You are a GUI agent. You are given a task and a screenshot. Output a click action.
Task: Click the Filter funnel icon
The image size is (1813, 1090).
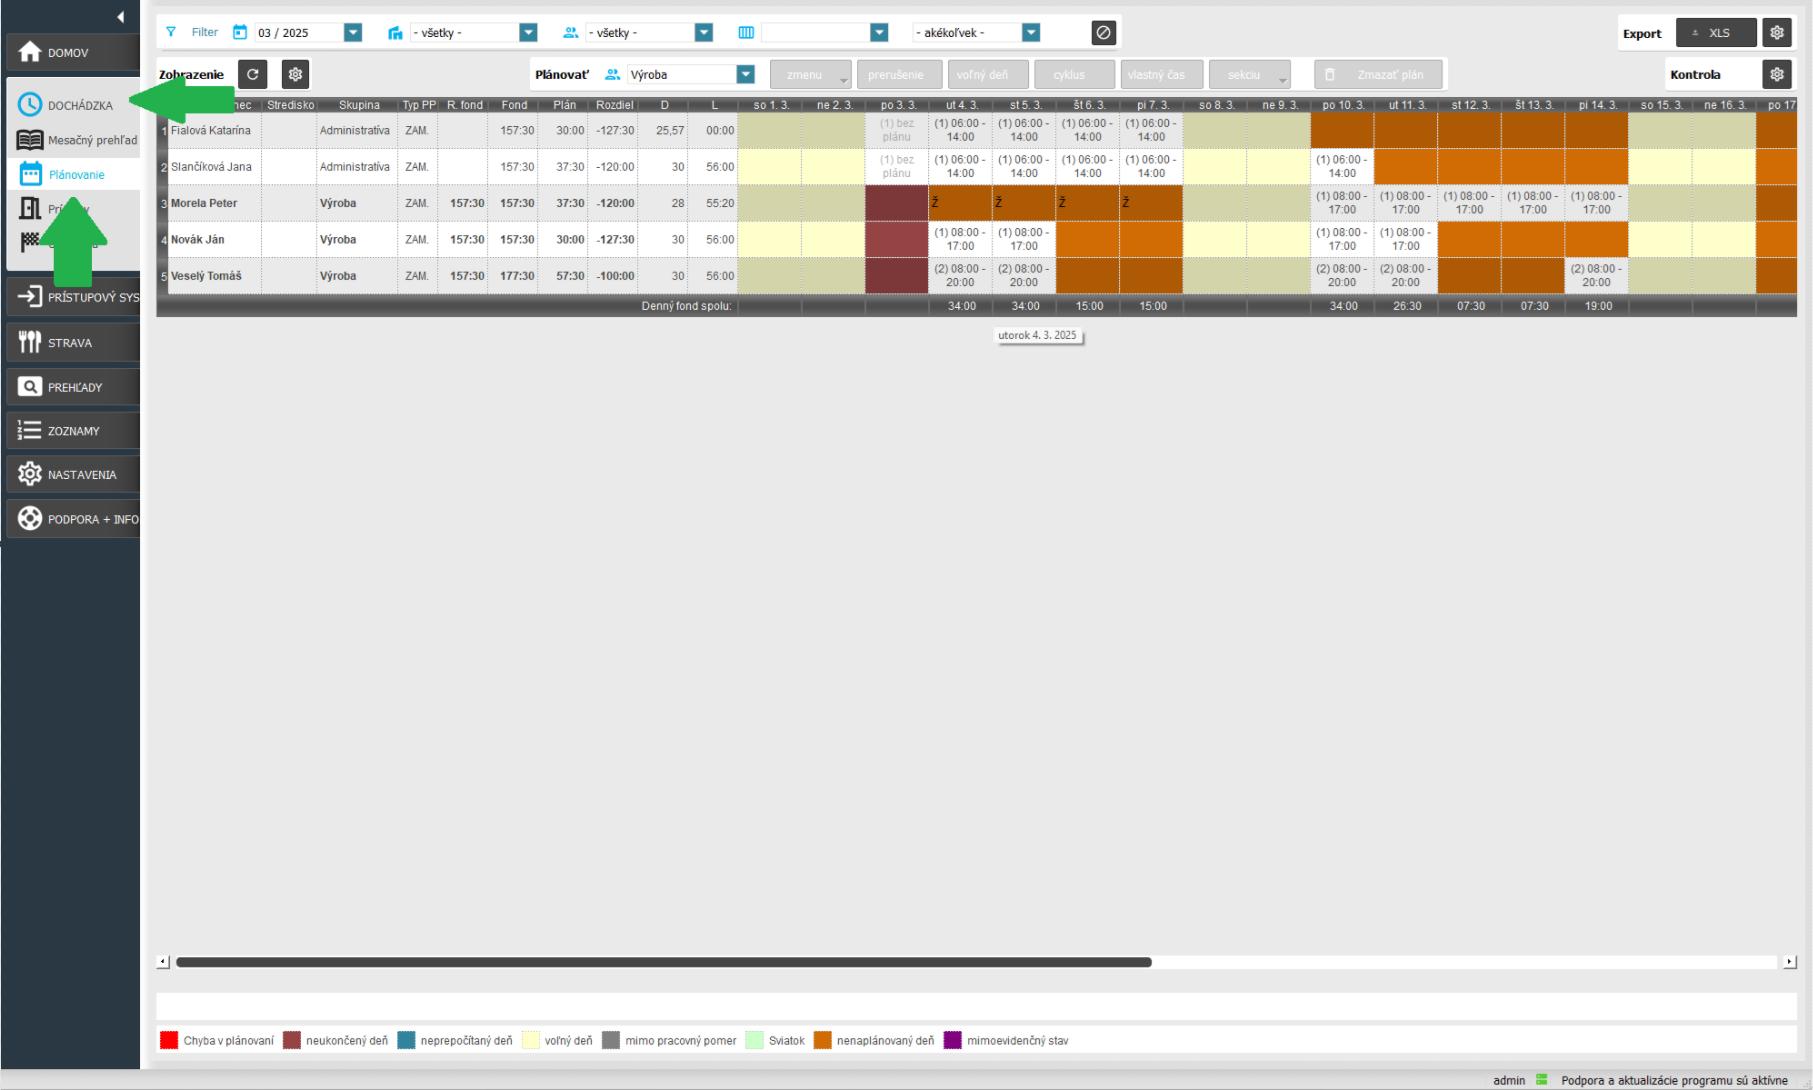tap(171, 32)
